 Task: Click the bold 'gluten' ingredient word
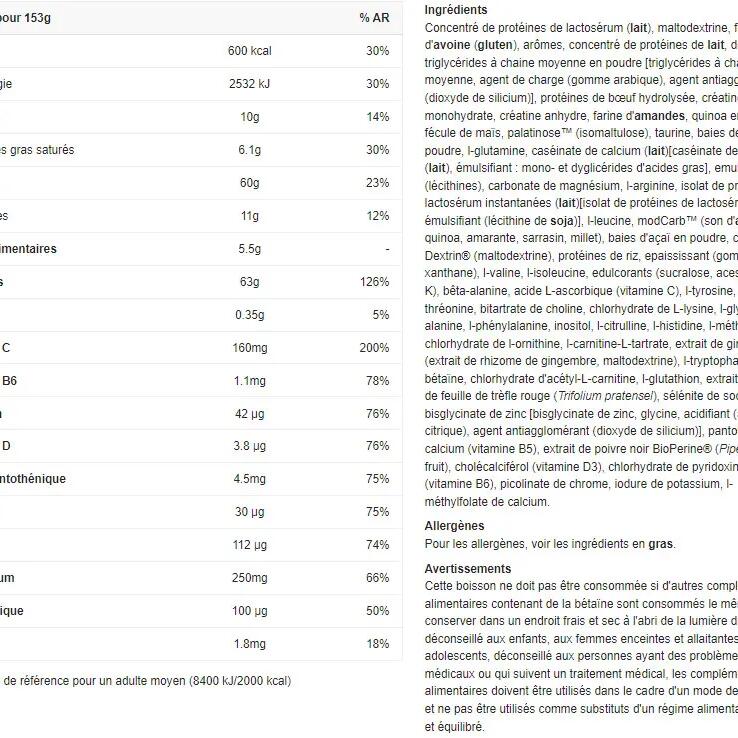click(495, 45)
